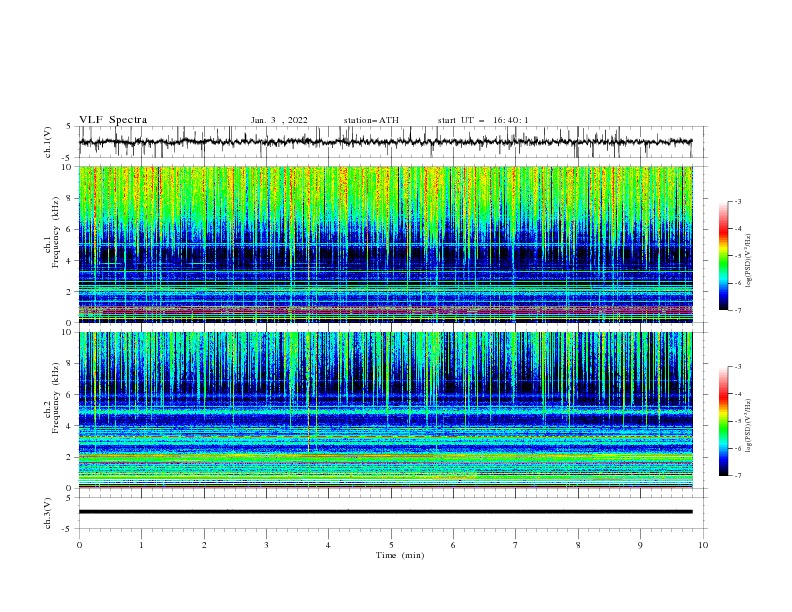Click the "5" tick on ch.1(V) axis
The height and width of the screenshot is (612, 792).
pos(69,126)
